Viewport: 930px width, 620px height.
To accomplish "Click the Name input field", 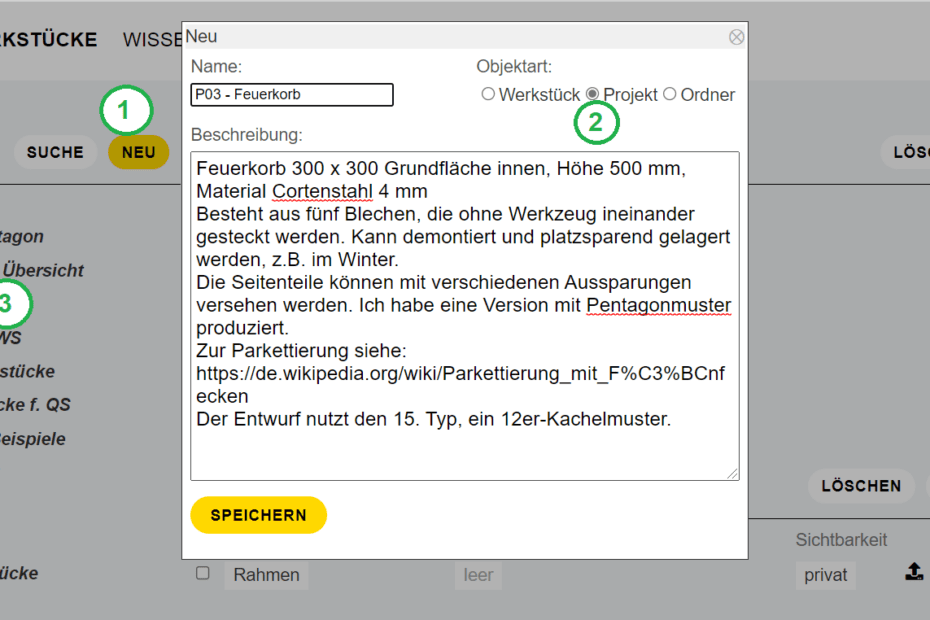I will (292, 95).
